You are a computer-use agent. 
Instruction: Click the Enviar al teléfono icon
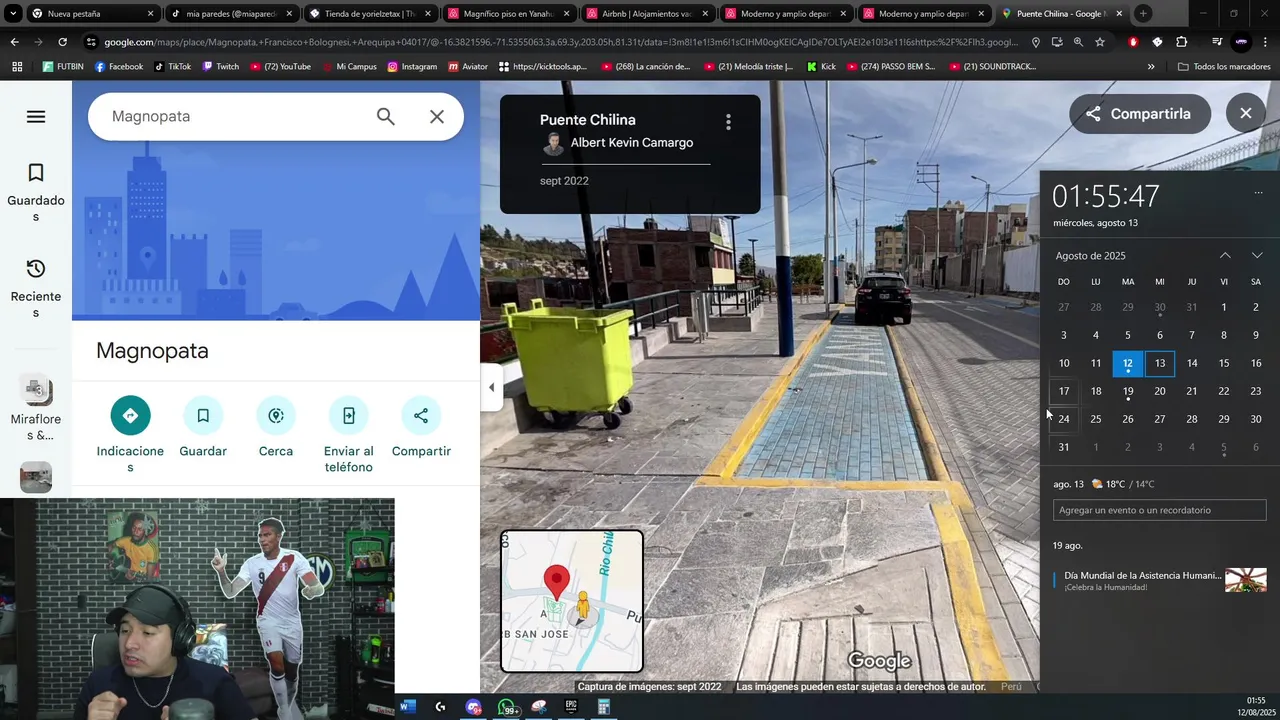pyautogui.click(x=348, y=415)
